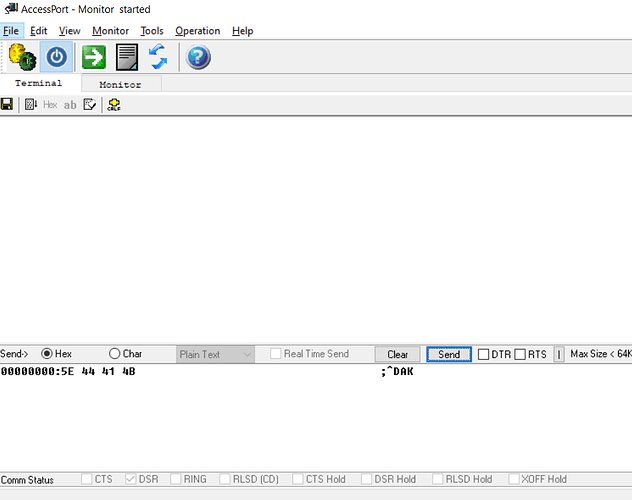Click the Send button
Image resolution: width=632 pixels, height=500 pixels.
449,354
